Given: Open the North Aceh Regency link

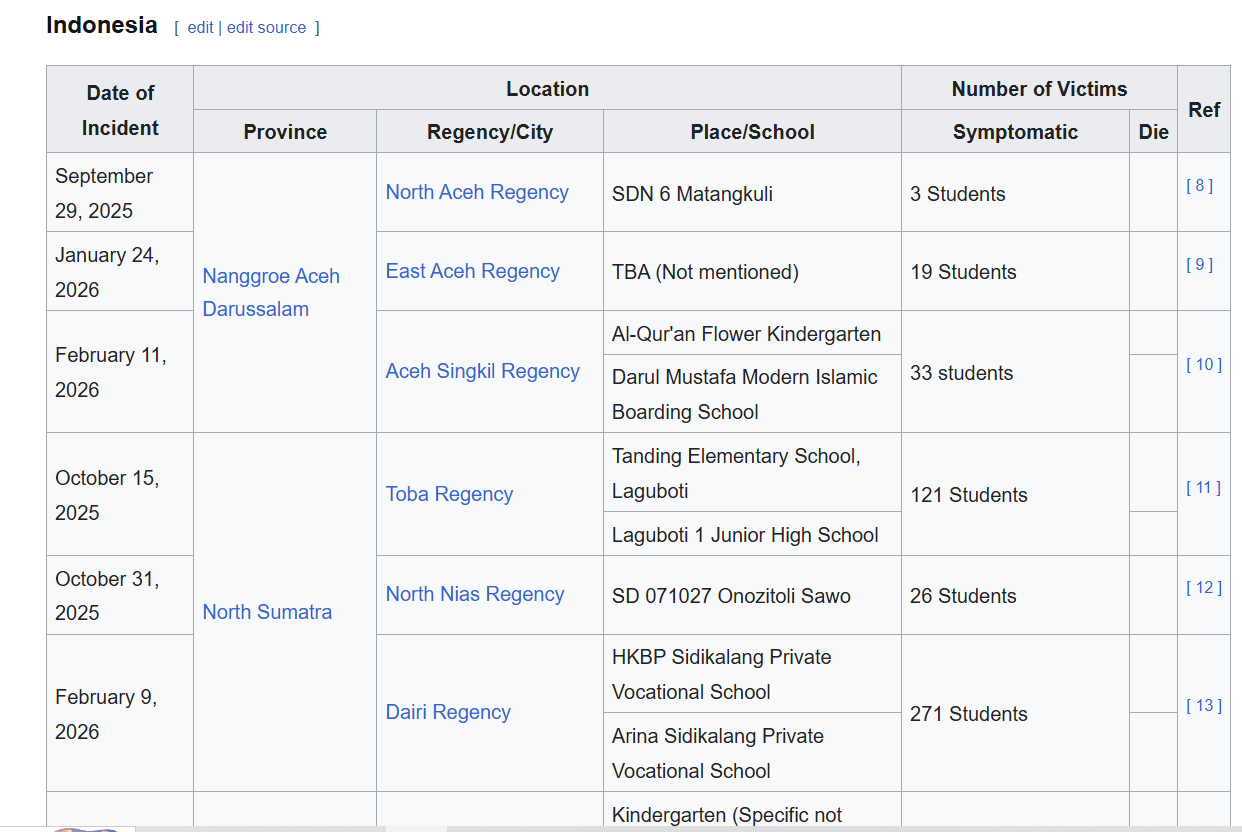Looking at the screenshot, I should 477,192.
